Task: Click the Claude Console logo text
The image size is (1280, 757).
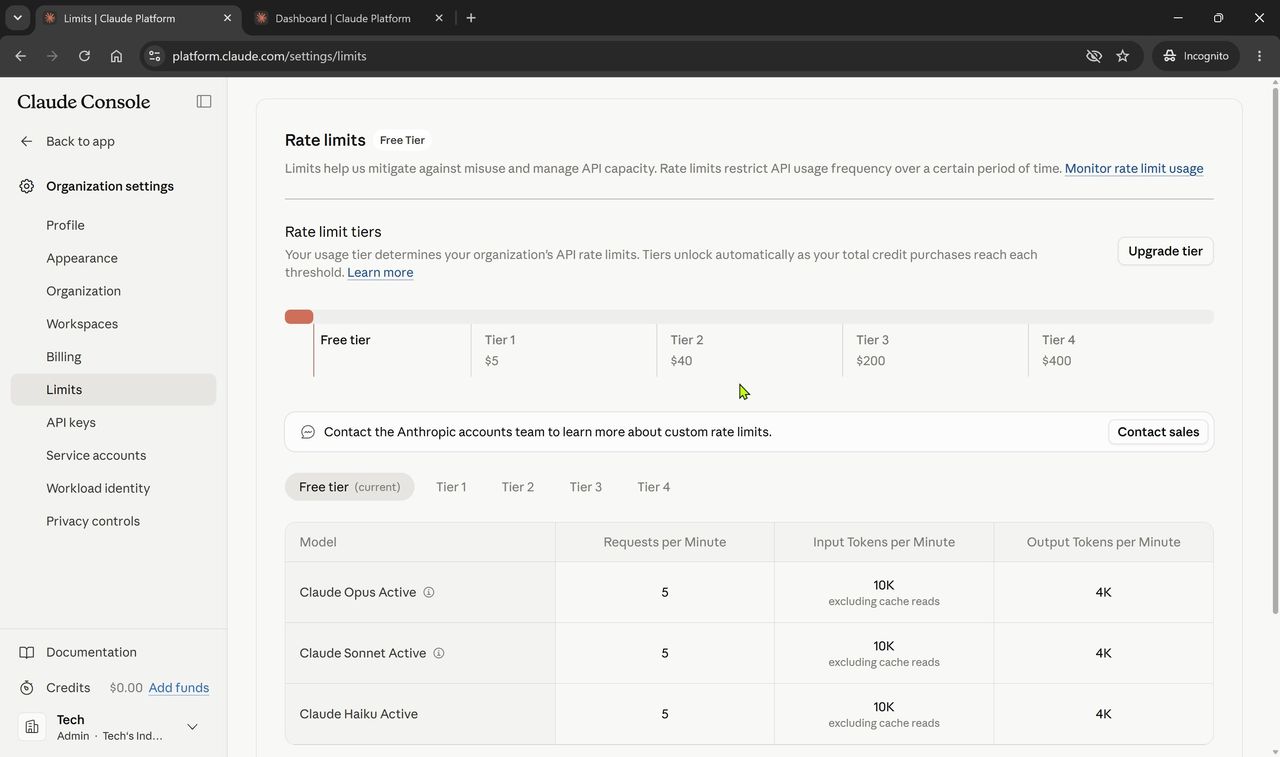Action: tap(84, 102)
